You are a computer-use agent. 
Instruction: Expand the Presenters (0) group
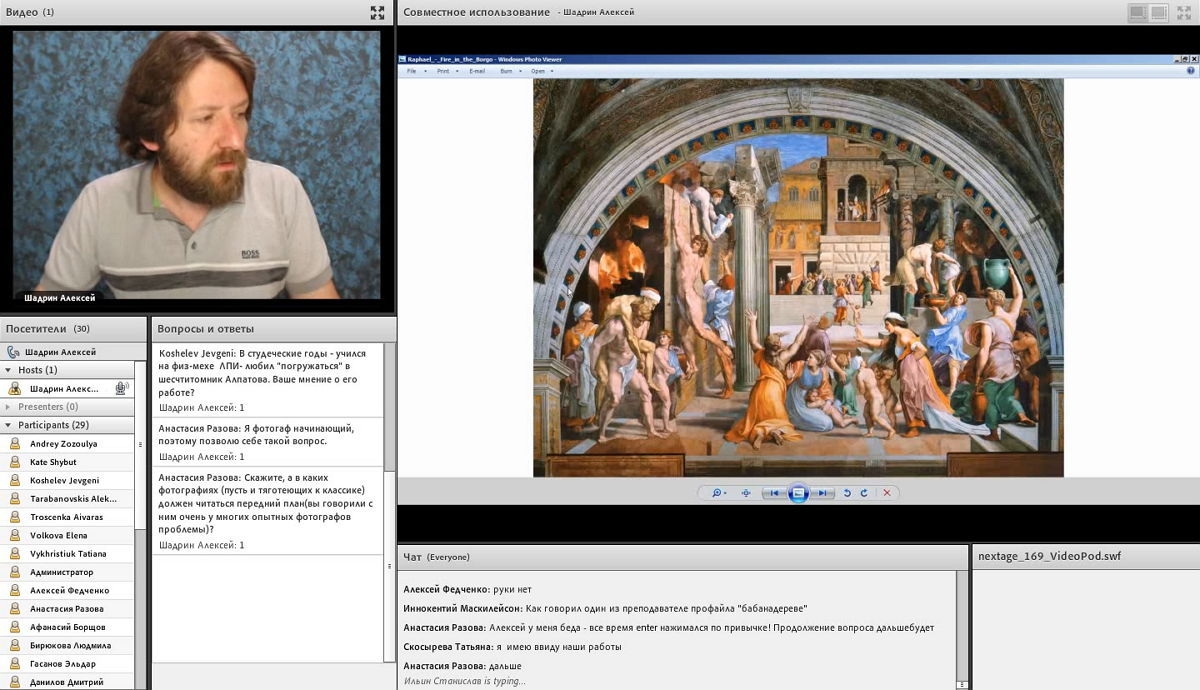pyautogui.click(x=9, y=407)
